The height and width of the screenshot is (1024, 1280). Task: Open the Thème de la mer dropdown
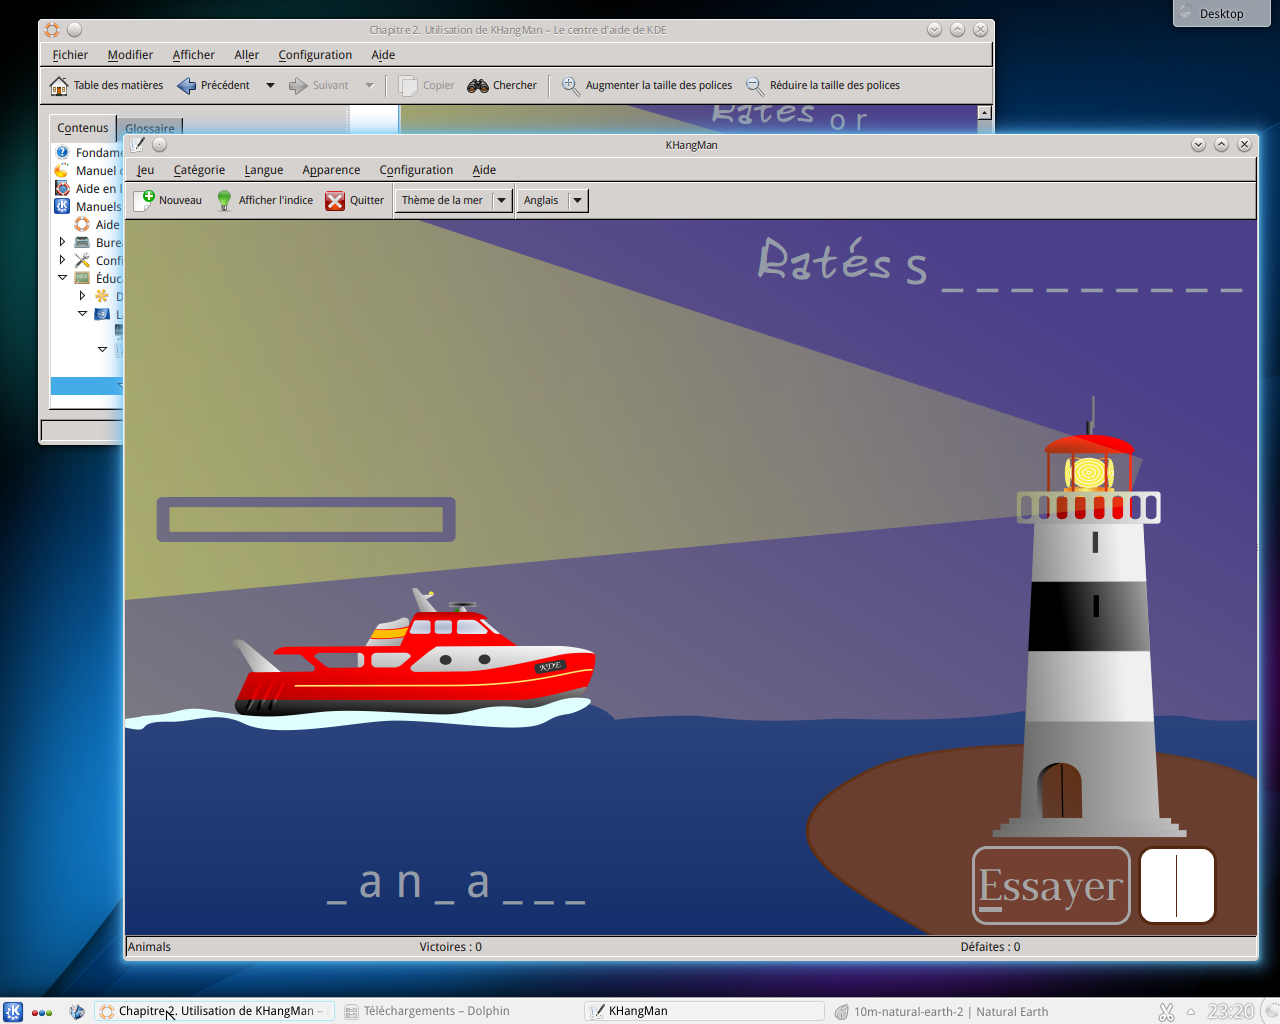tap(453, 200)
